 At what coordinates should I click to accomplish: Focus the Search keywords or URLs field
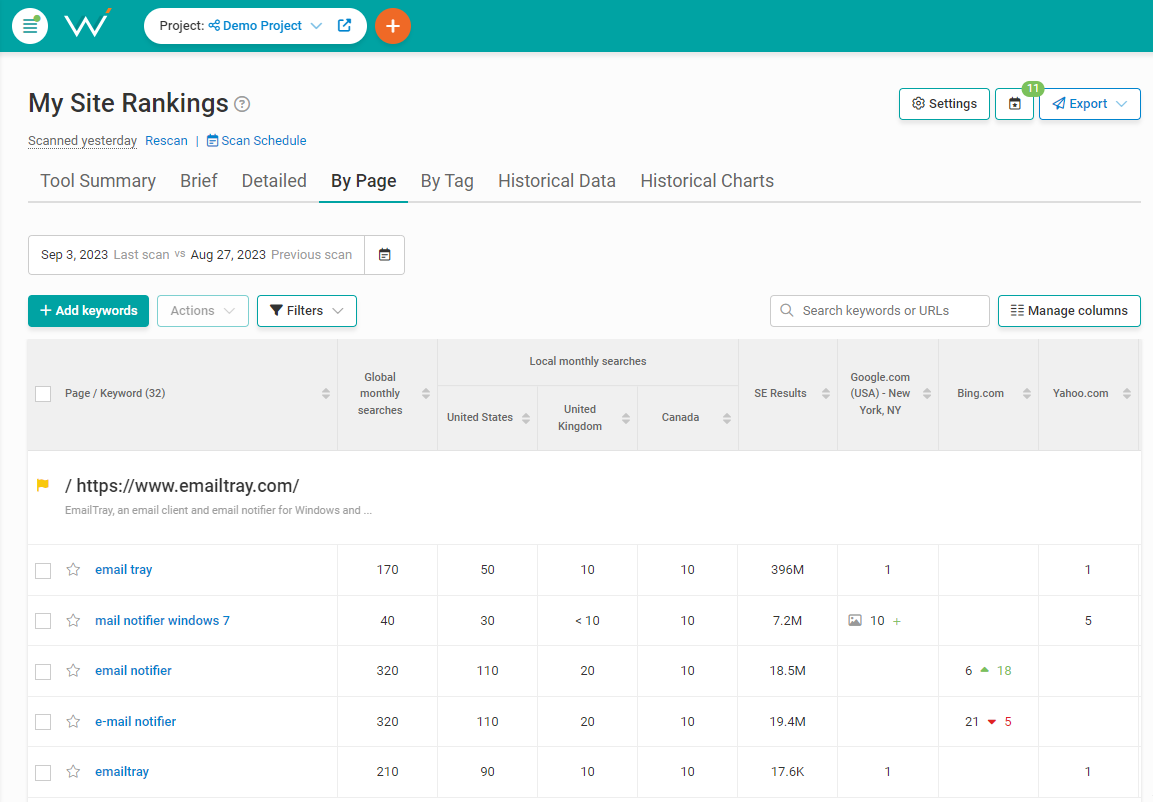coord(879,311)
